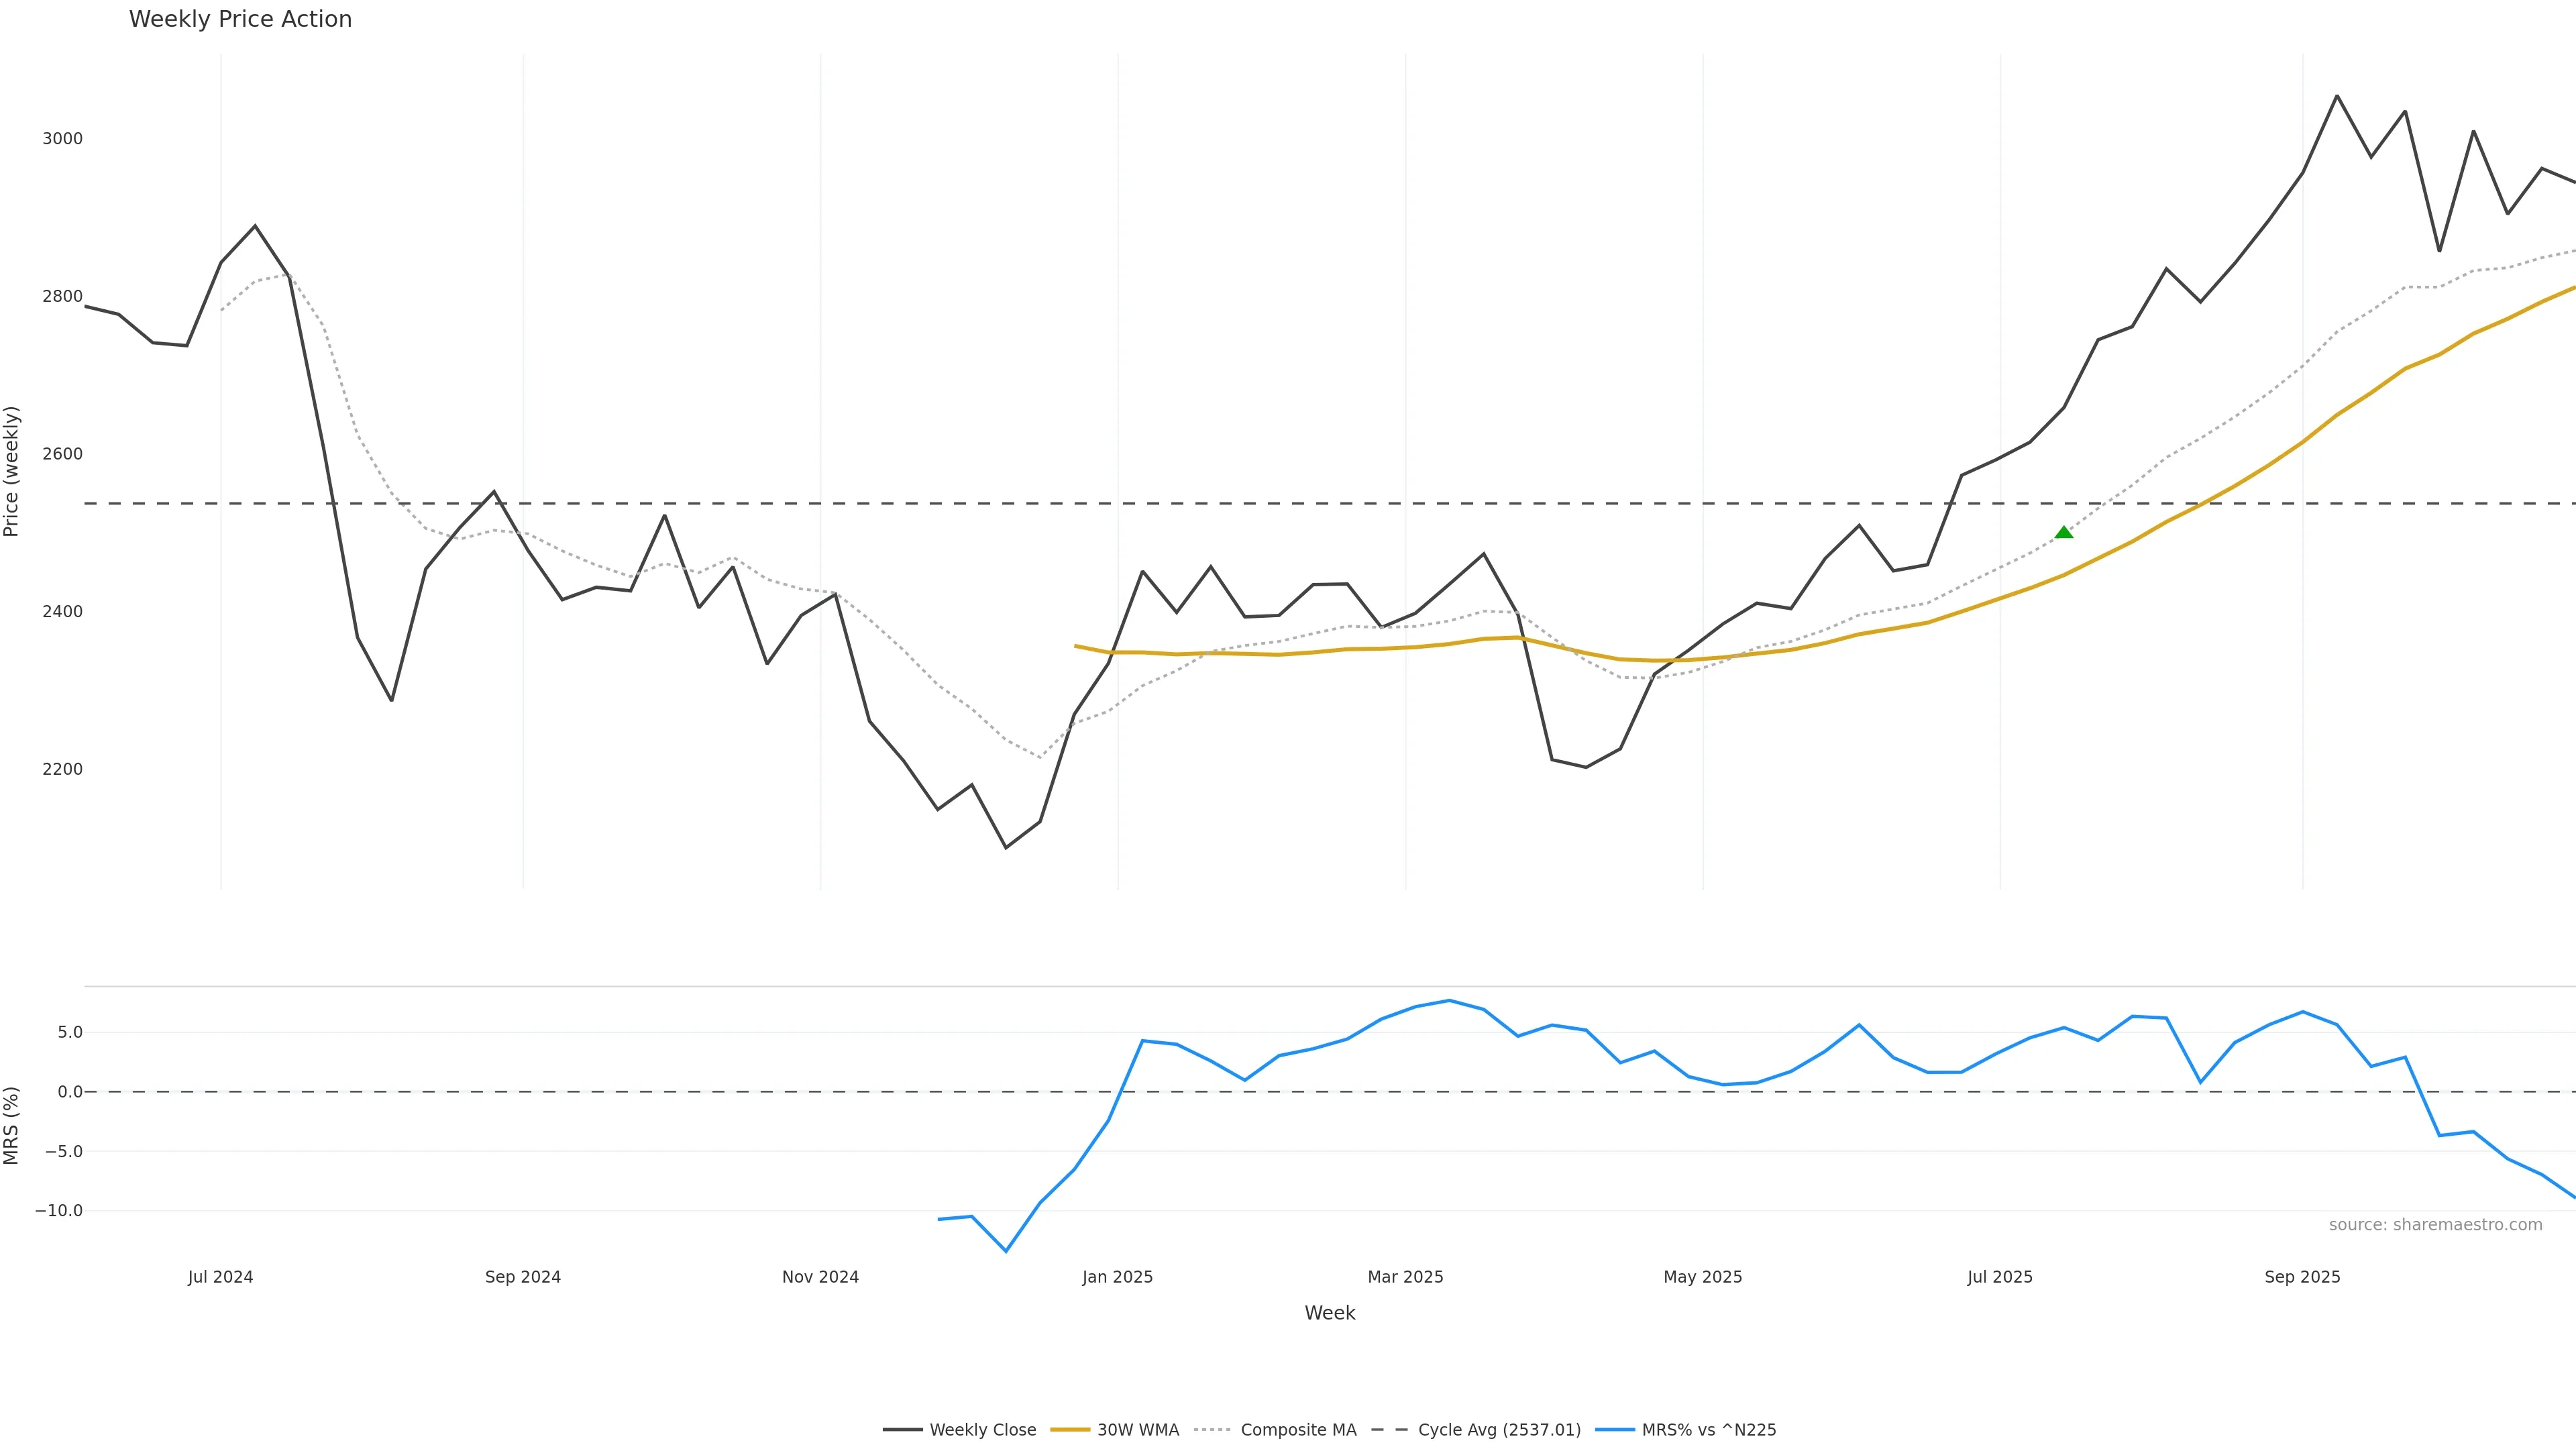Image resolution: width=2576 pixels, height=1449 pixels.
Task: Click the gold 30W WMA legend swatch
Action: (x=1069, y=1430)
